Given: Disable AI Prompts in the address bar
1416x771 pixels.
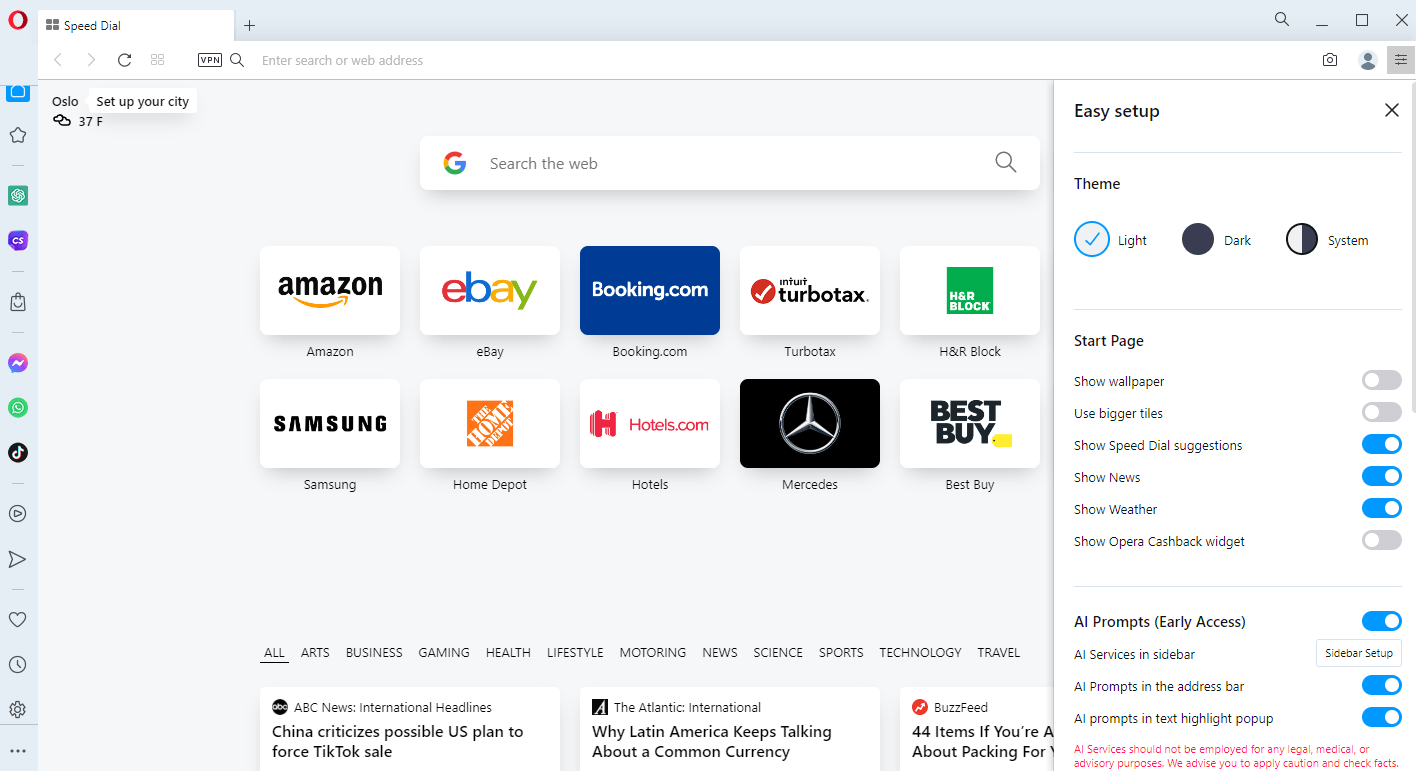Looking at the screenshot, I should point(1382,685).
